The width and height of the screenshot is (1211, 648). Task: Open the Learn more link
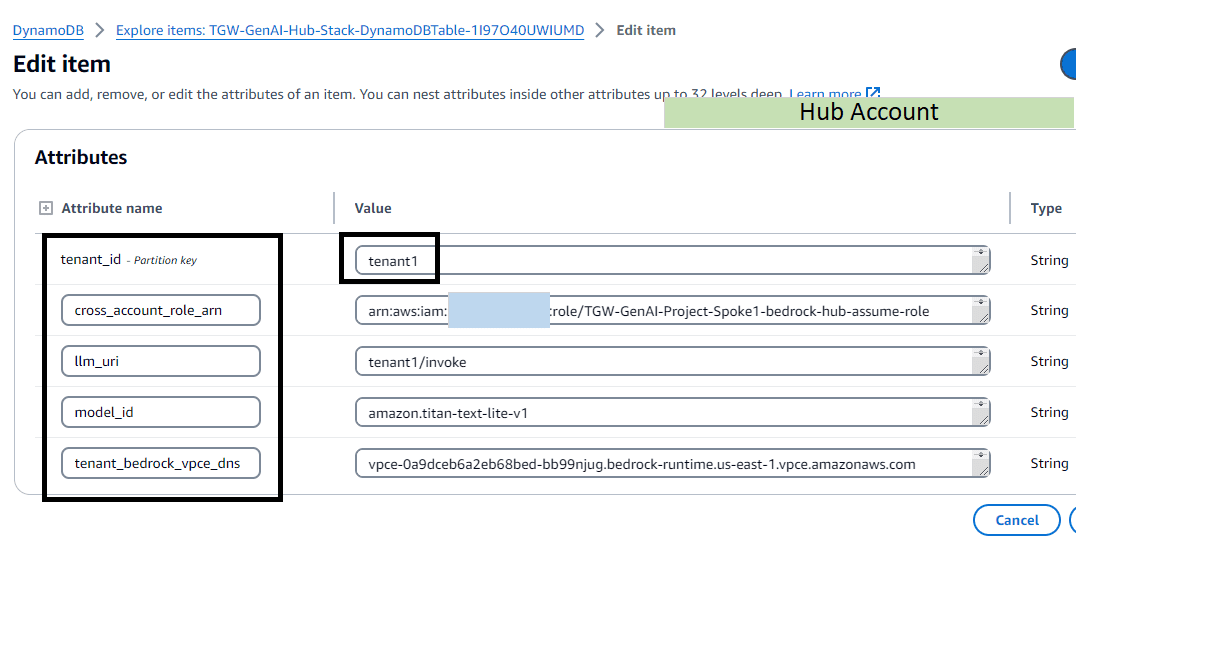825,93
